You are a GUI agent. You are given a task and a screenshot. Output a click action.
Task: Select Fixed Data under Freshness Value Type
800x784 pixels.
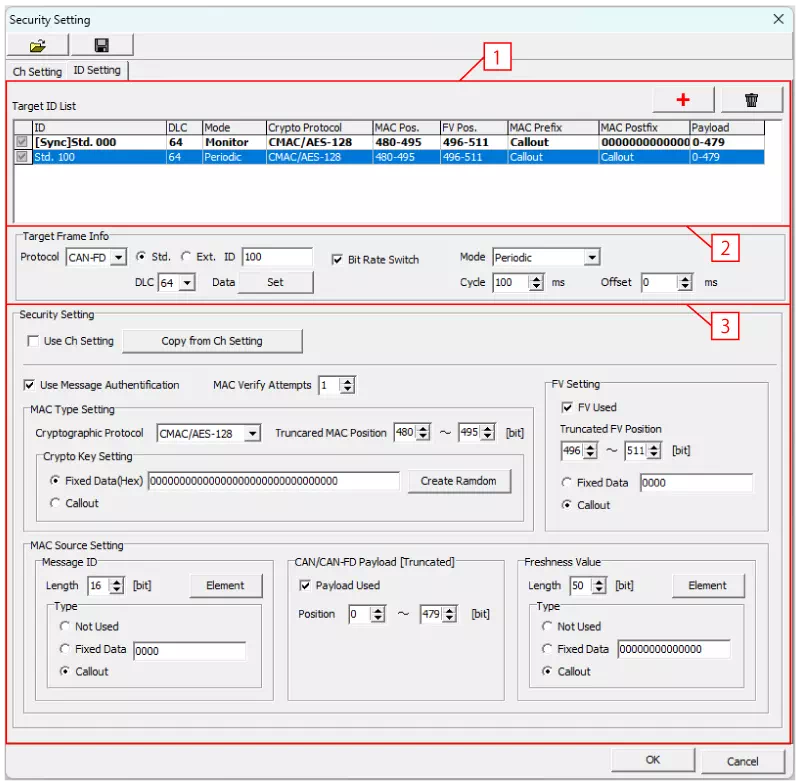(x=549, y=648)
